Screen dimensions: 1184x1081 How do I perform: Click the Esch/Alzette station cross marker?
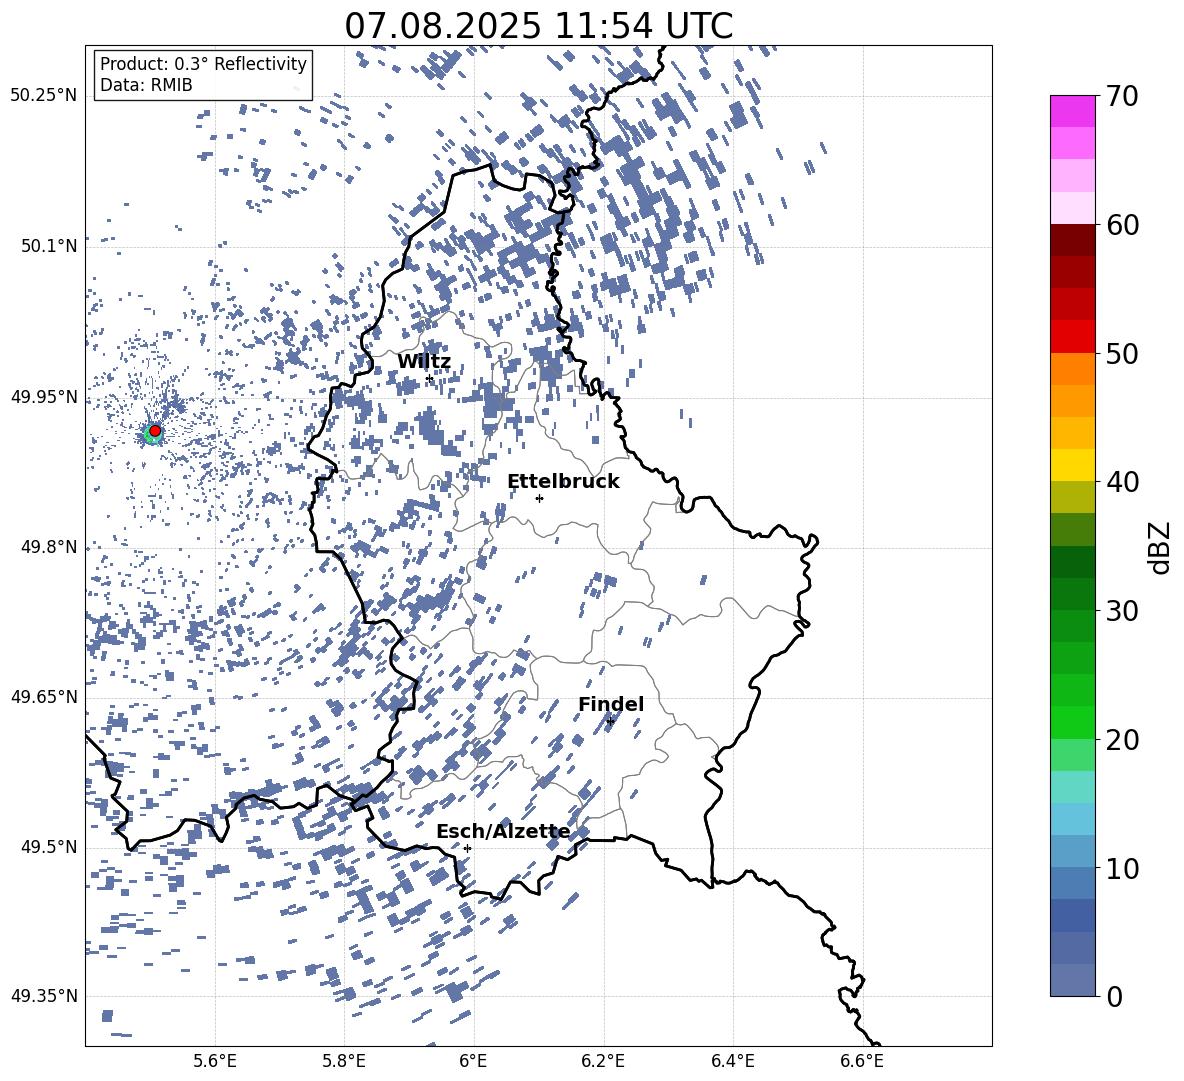tap(467, 848)
